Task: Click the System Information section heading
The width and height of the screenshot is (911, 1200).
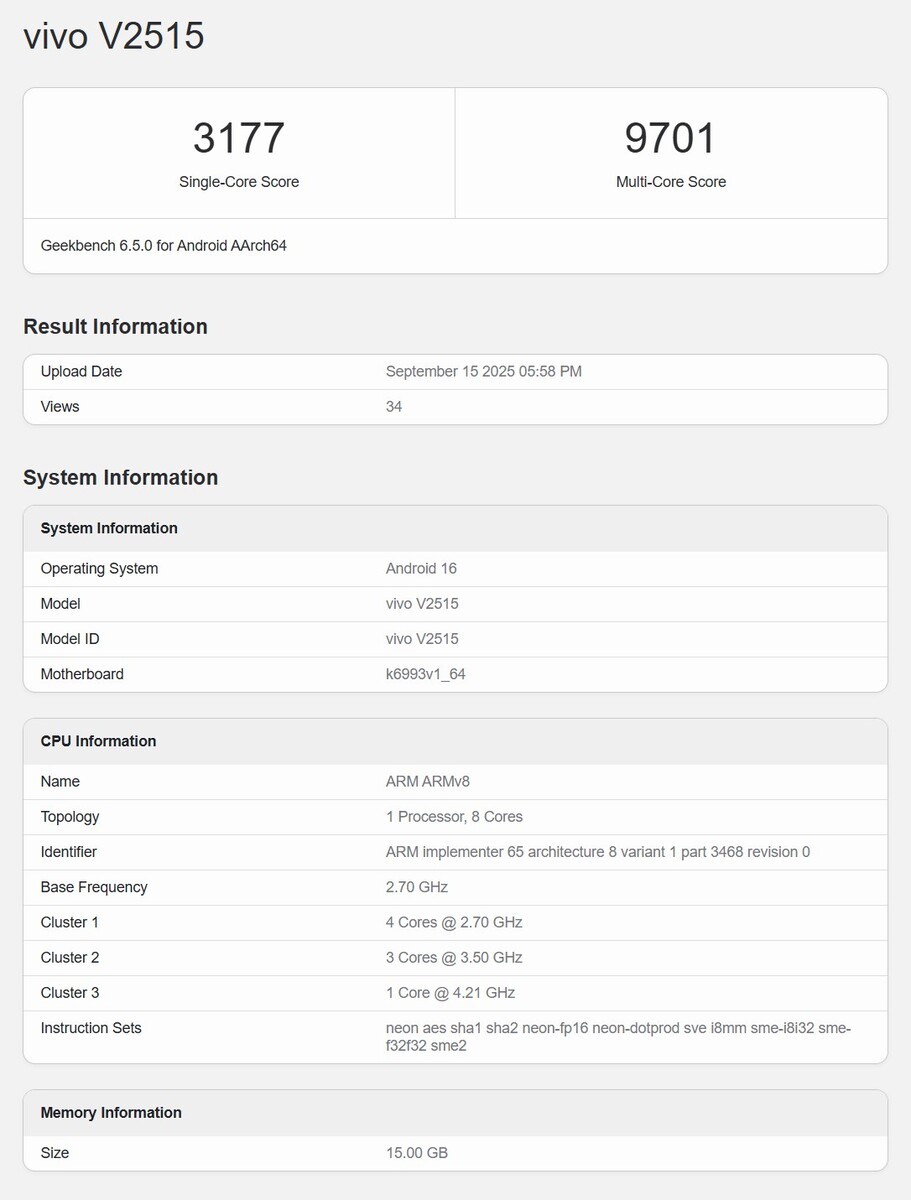Action: [x=120, y=478]
